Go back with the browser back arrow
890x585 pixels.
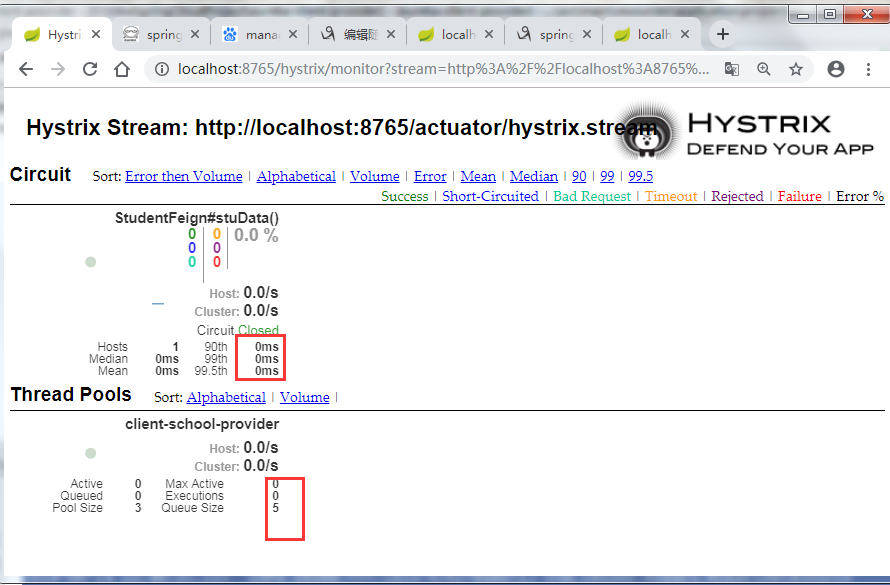[26, 69]
